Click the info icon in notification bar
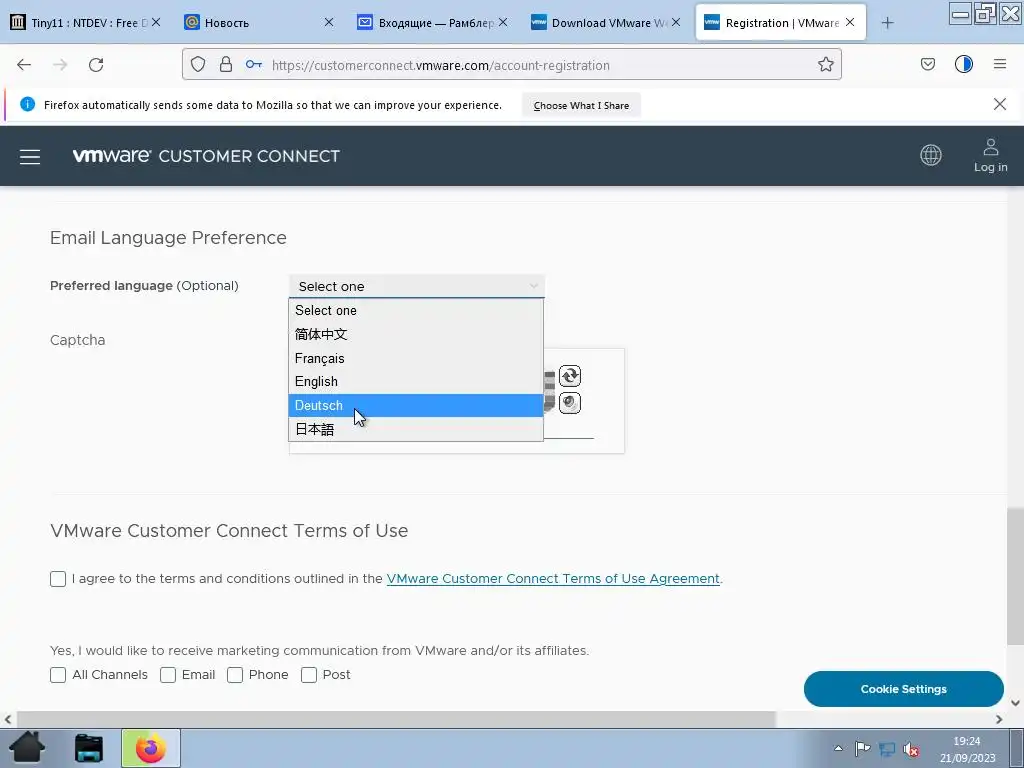The width and height of the screenshot is (1024, 768). [27, 104]
